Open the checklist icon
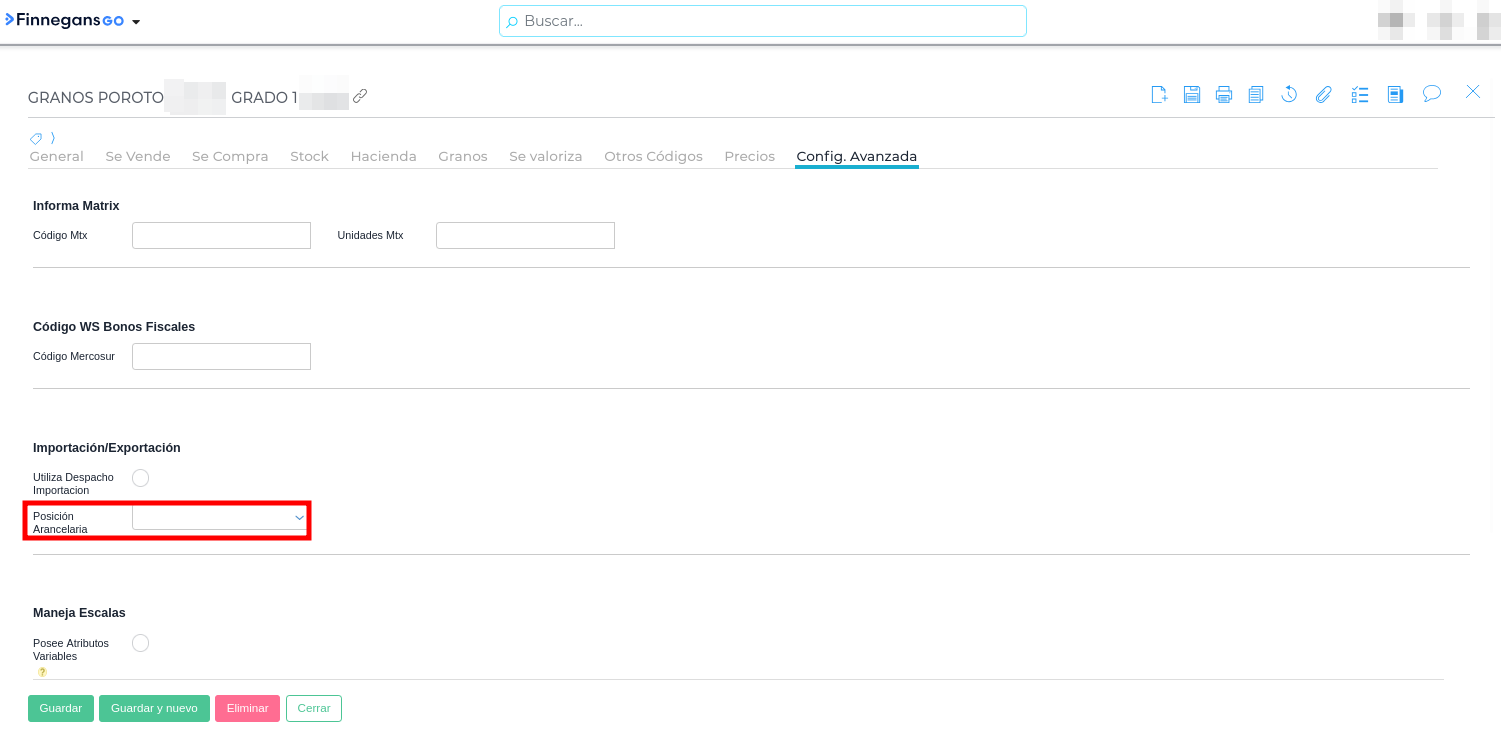 pos(1359,95)
